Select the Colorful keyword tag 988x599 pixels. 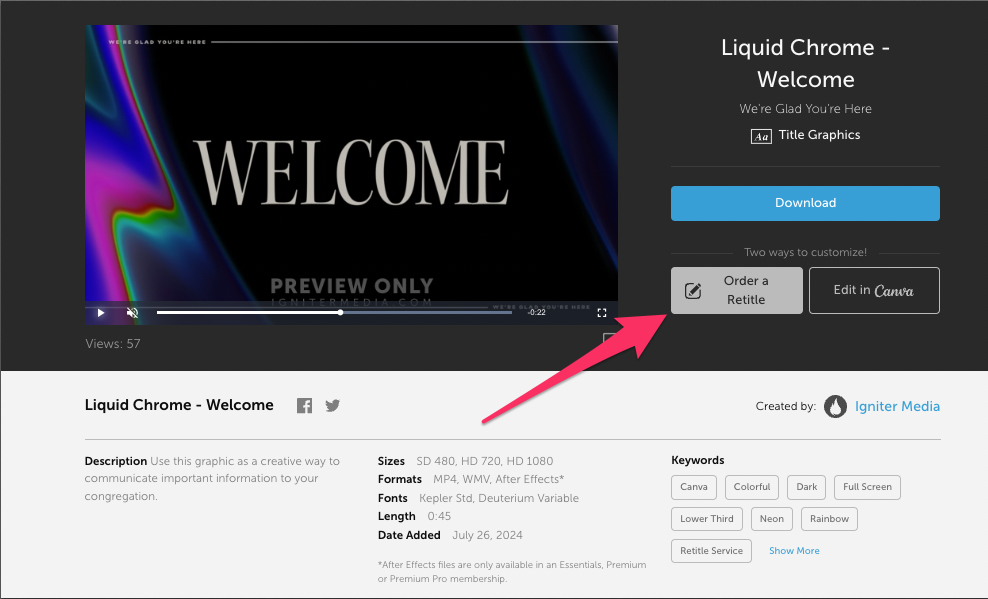pyautogui.click(x=752, y=487)
